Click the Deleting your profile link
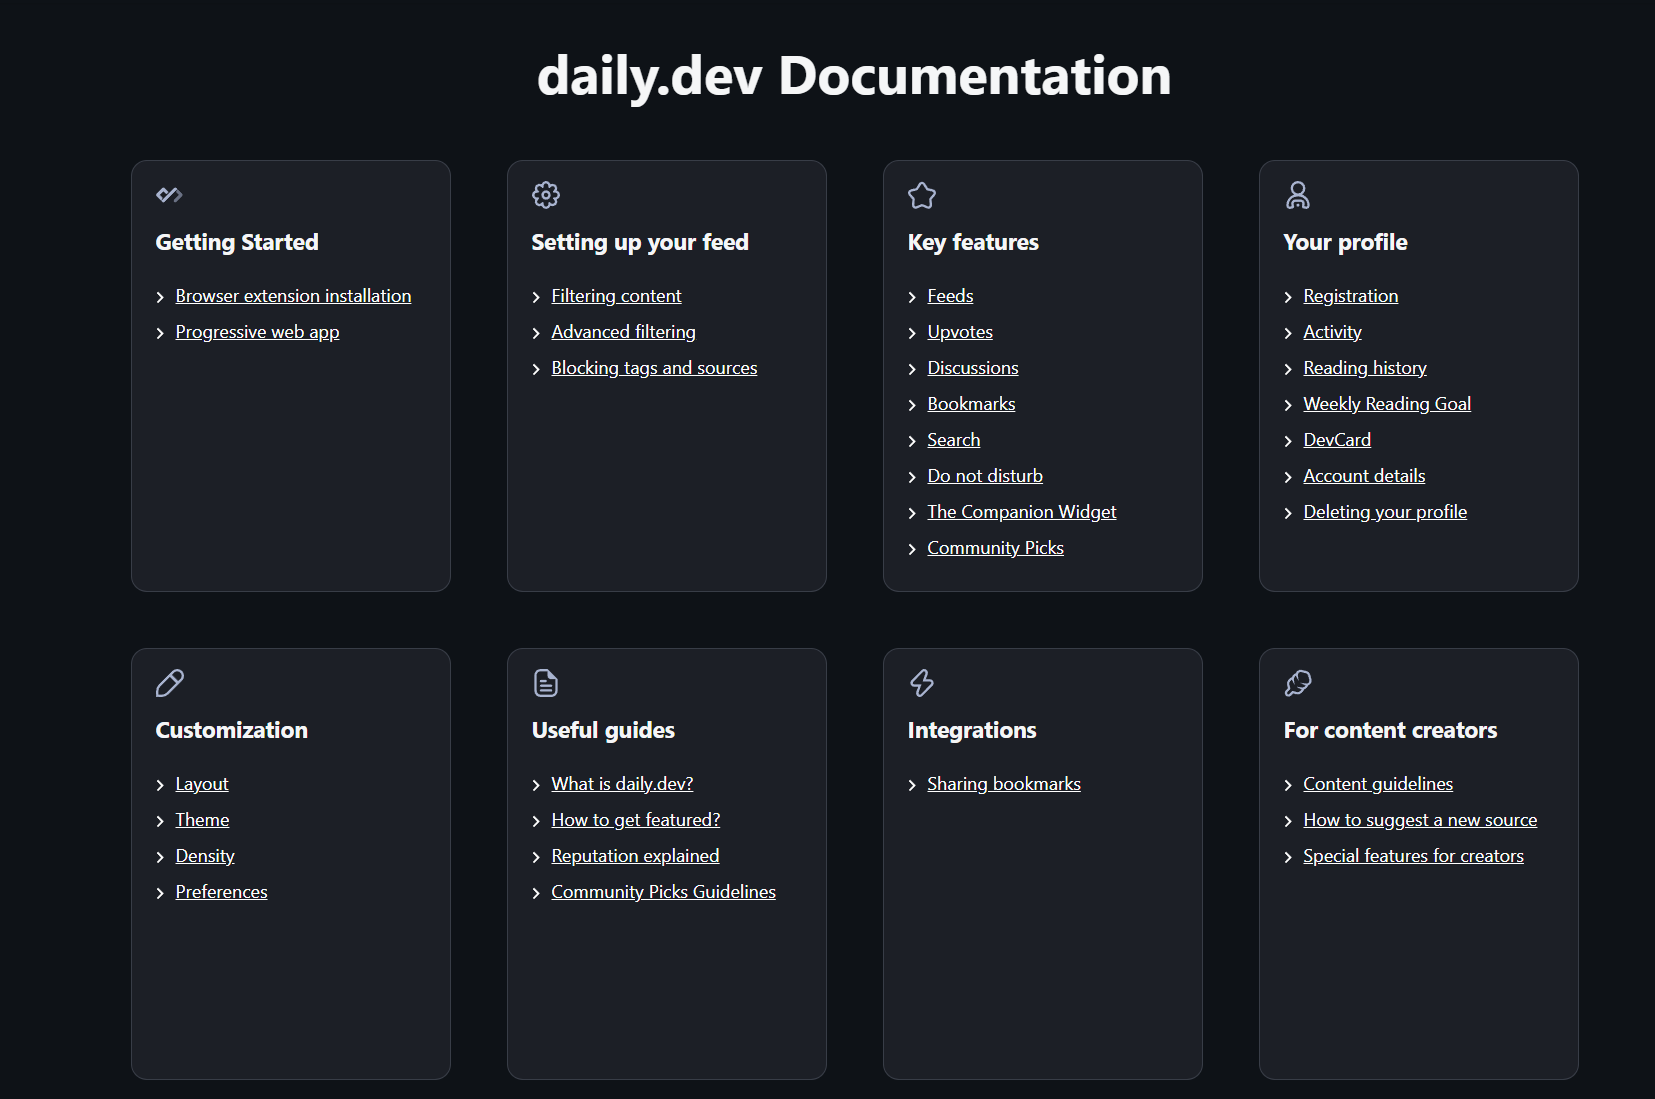This screenshot has height=1099, width=1655. click(x=1384, y=511)
